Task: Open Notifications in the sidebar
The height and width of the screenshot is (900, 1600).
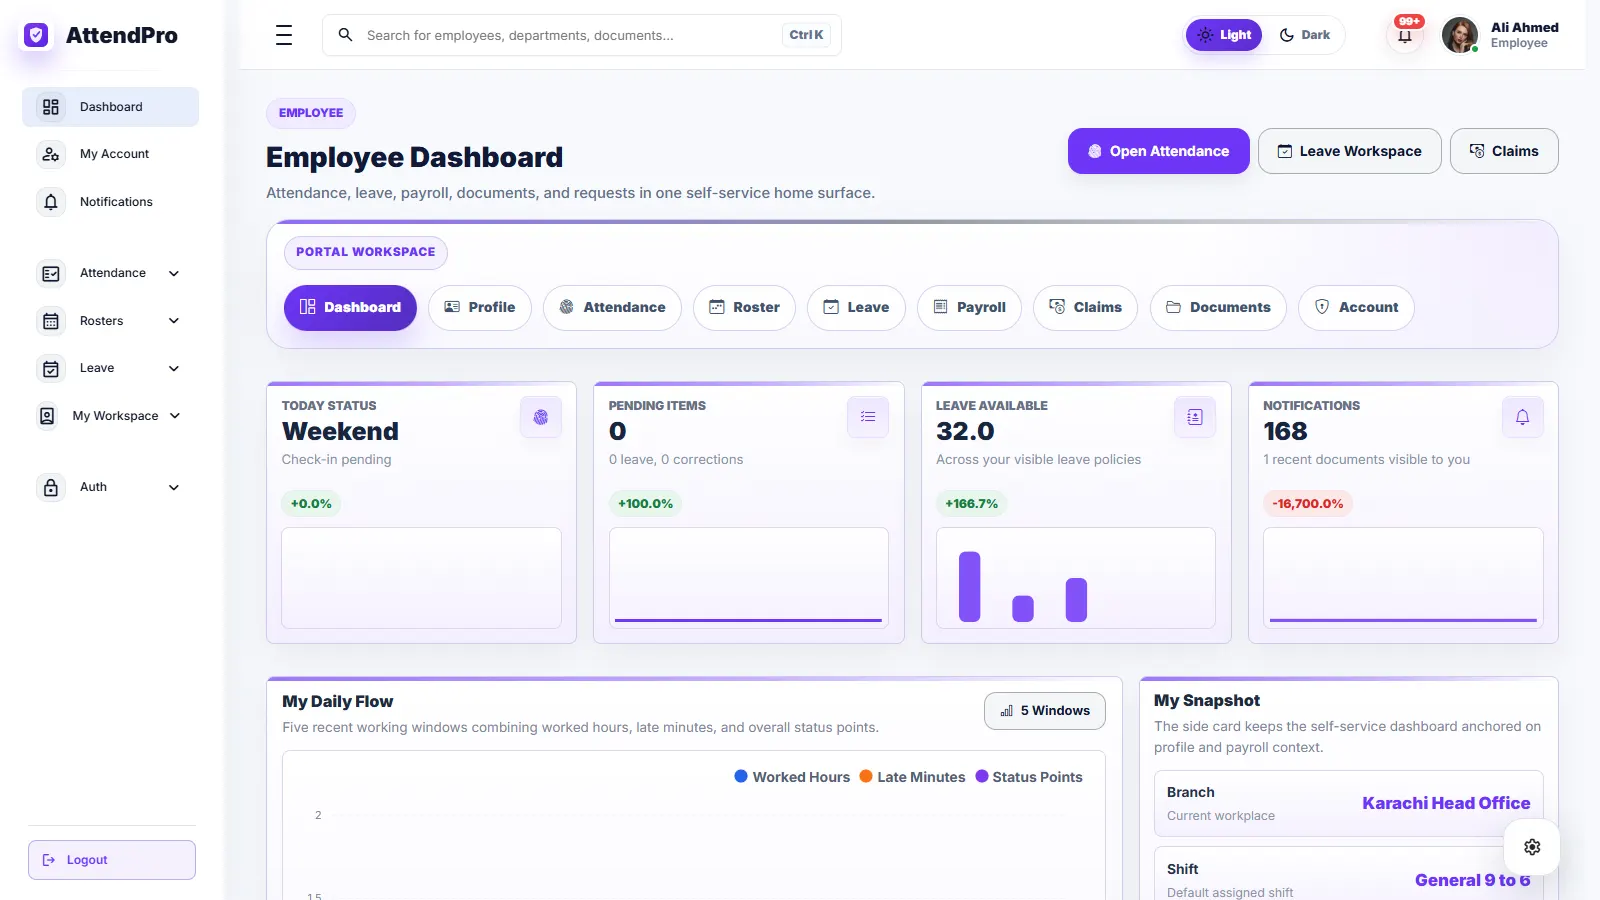Action: point(110,202)
